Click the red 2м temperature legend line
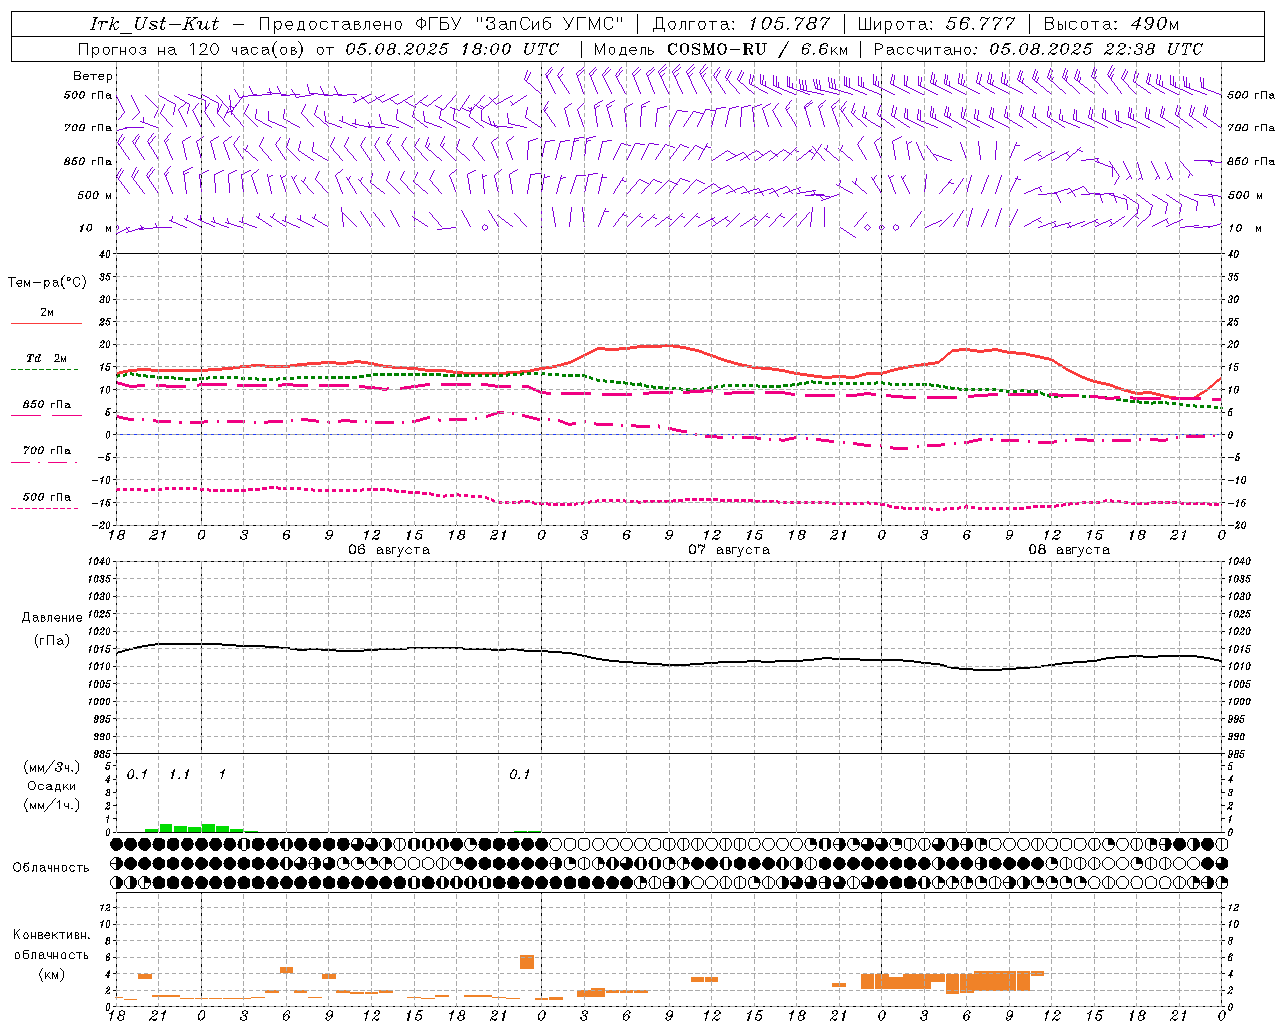This screenshot has height=1024, width=1280. [x=46, y=324]
